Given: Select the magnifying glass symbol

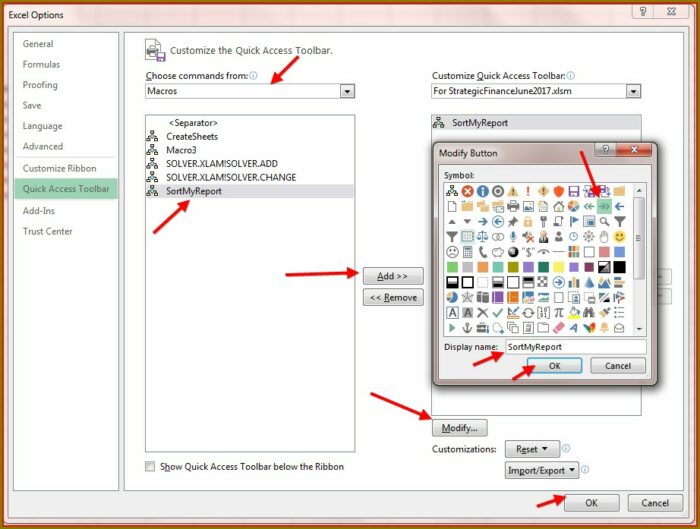Looking at the screenshot, I should (x=604, y=222).
